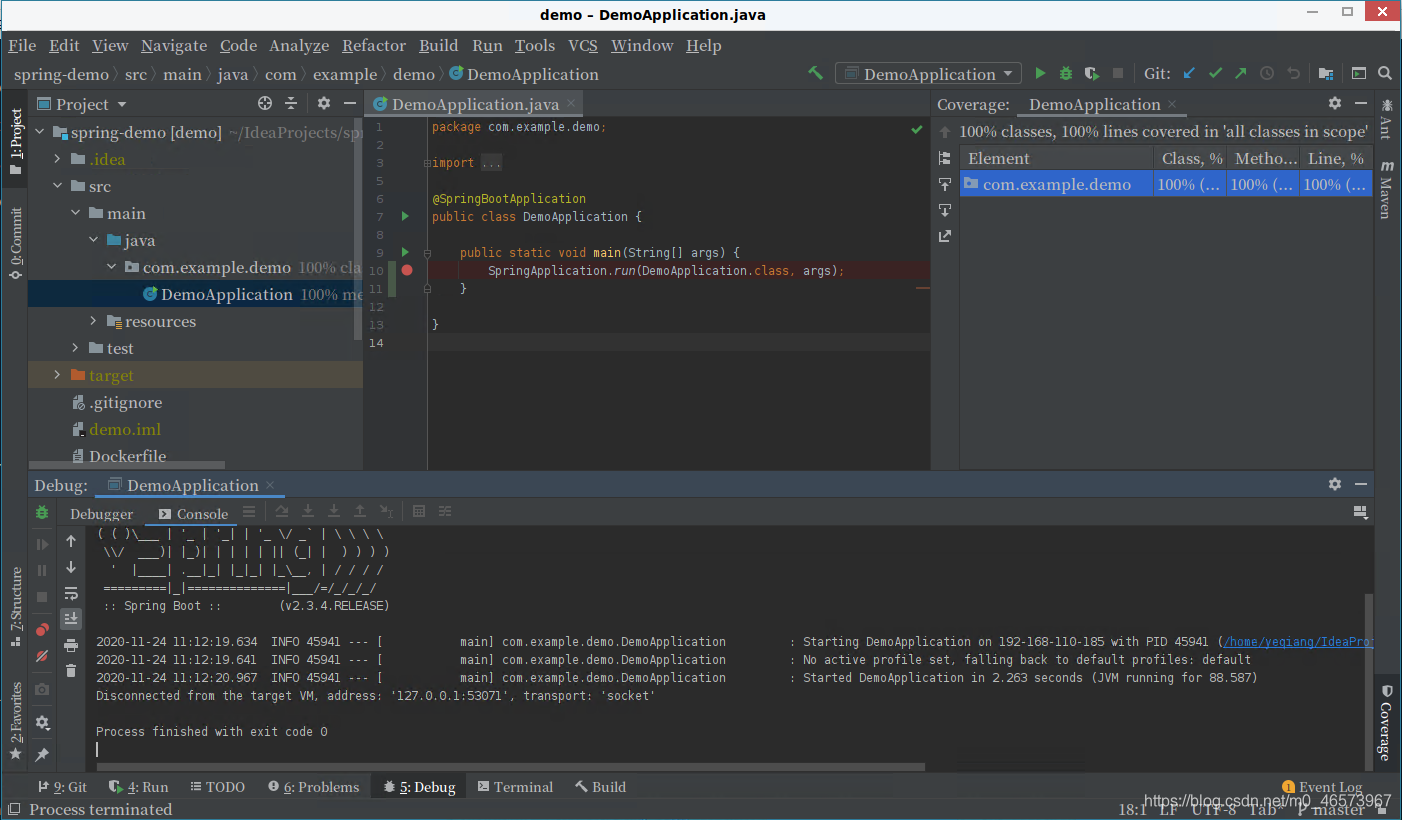Pin the debug tab with the pin icon
This screenshot has width=1402, height=820.
click(42, 755)
